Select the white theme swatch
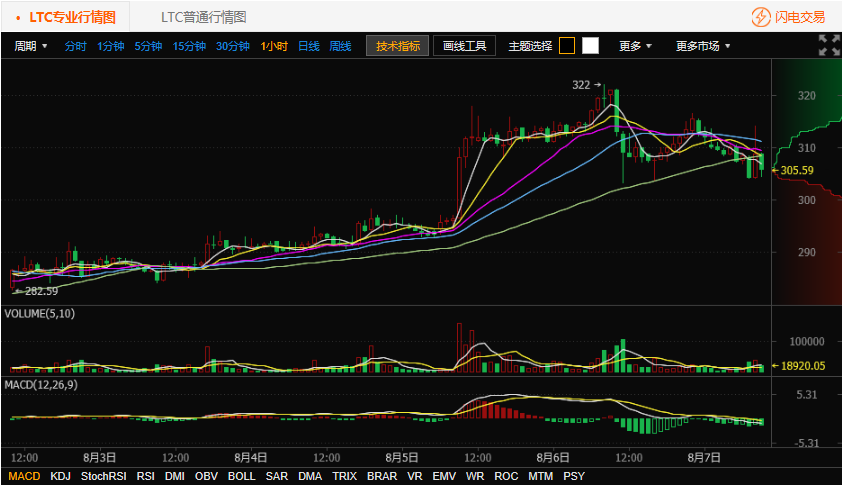Viewport: 842px width, 485px height. tap(590, 45)
